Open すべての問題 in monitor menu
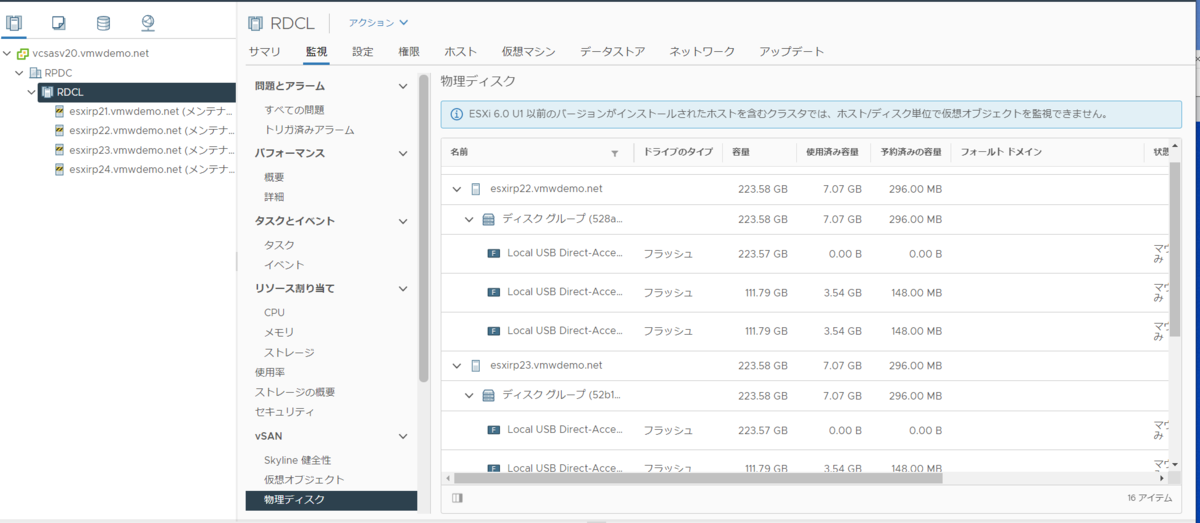The width and height of the screenshot is (1200, 523). click(294, 110)
